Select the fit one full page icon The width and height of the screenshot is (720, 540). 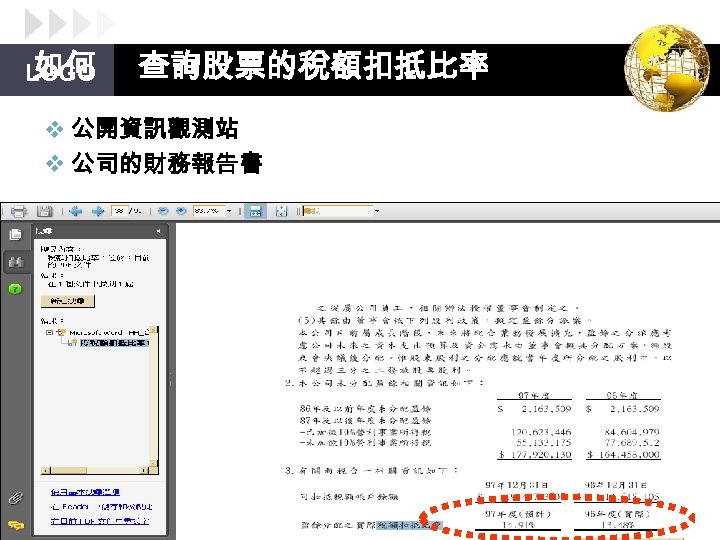point(281,211)
